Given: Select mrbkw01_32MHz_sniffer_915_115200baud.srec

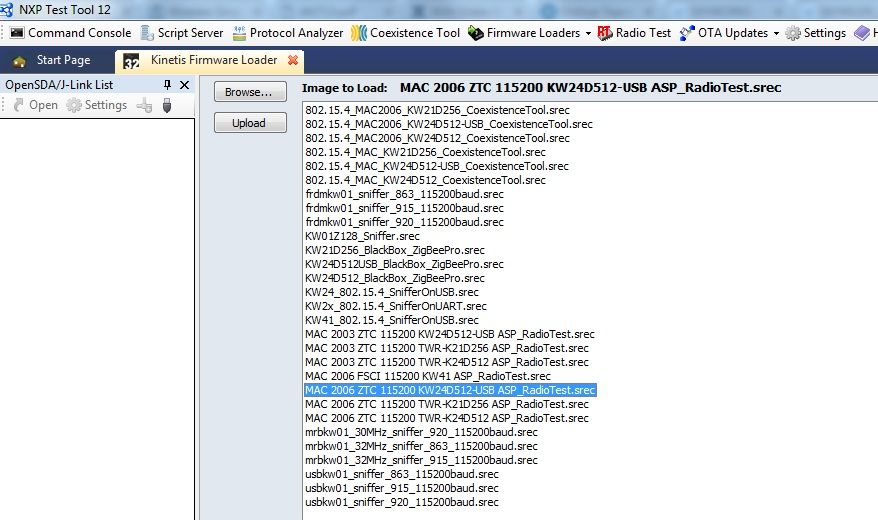Looking at the screenshot, I should (x=421, y=460).
